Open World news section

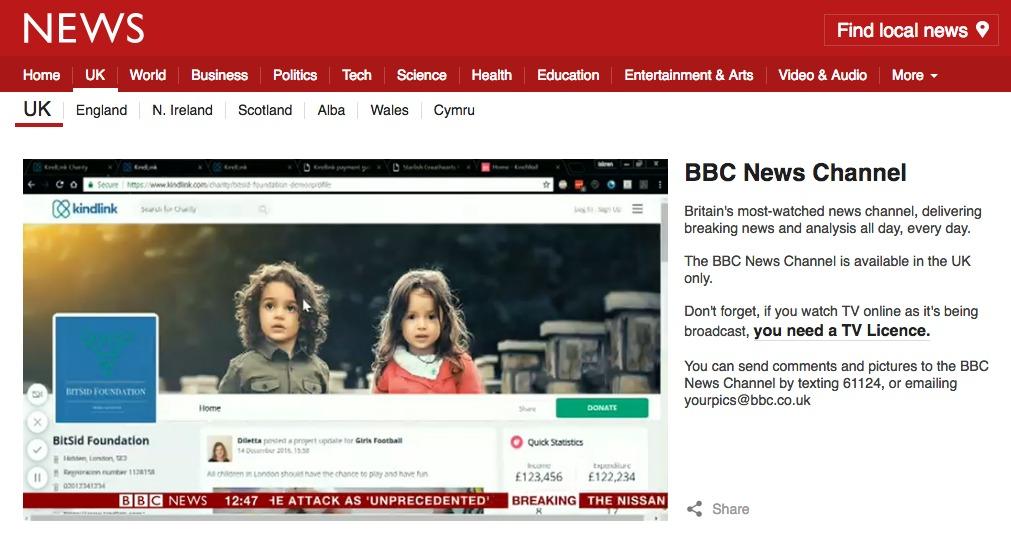148,75
